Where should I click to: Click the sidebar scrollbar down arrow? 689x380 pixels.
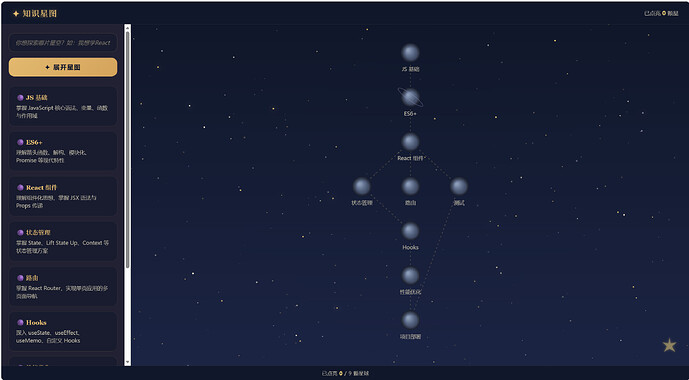pyautogui.click(x=127, y=362)
